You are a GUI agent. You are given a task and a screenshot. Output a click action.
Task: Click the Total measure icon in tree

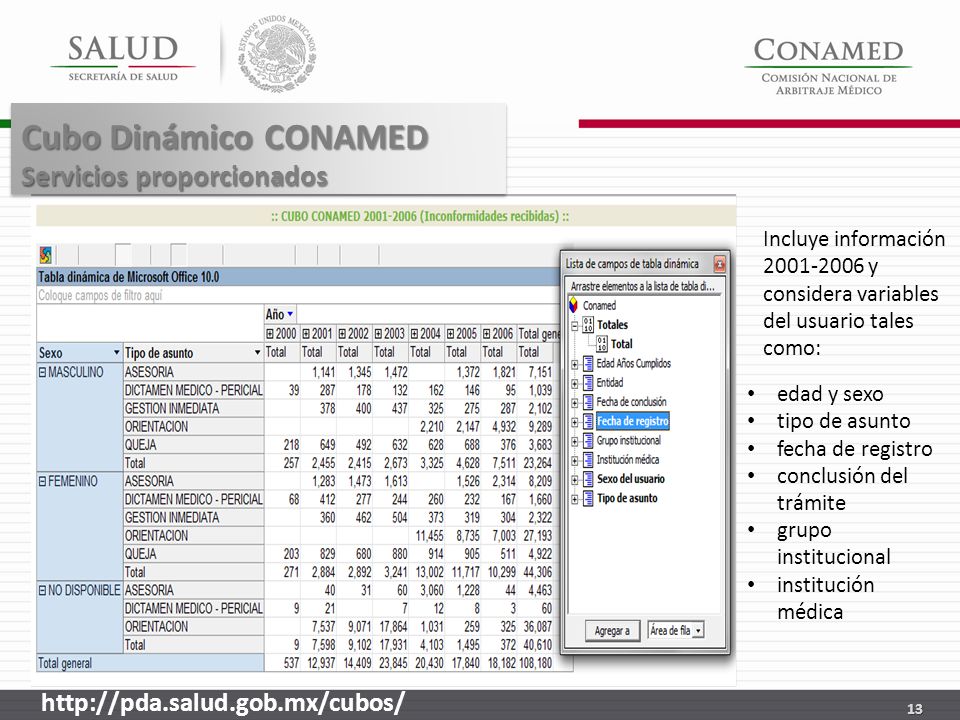pyautogui.click(x=602, y=343)
